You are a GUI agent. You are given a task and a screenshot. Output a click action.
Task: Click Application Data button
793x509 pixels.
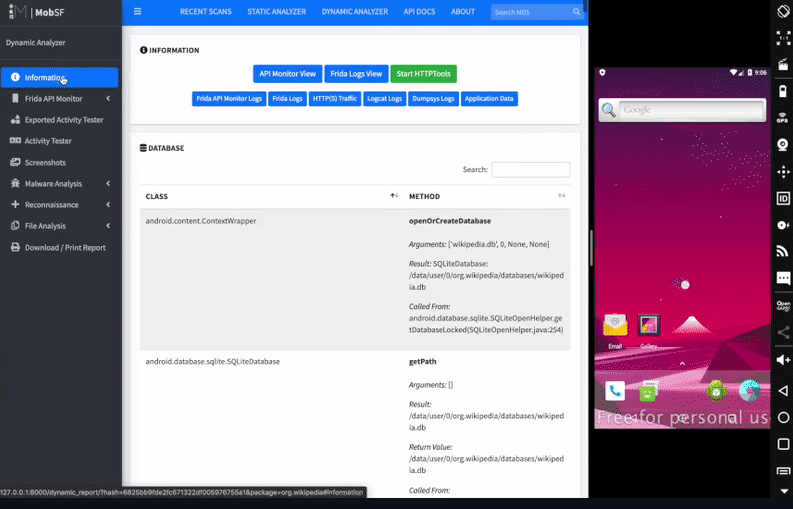tap(489, 99)
